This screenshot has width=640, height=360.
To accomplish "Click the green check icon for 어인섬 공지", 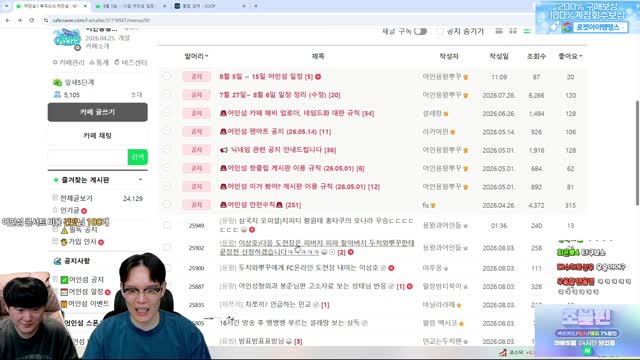I will coord(64,280).
